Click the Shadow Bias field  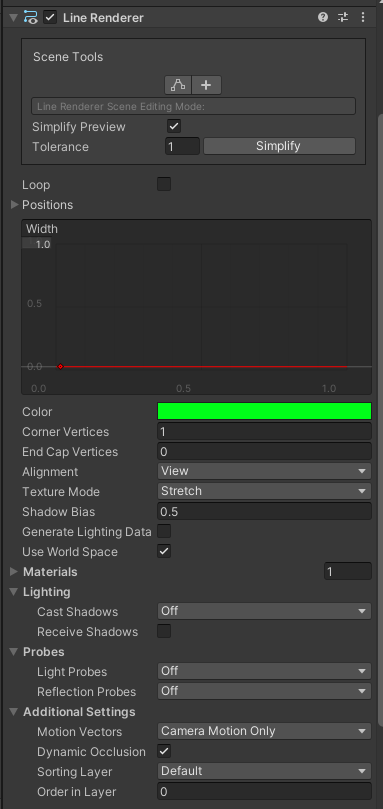tap(264, 511)
